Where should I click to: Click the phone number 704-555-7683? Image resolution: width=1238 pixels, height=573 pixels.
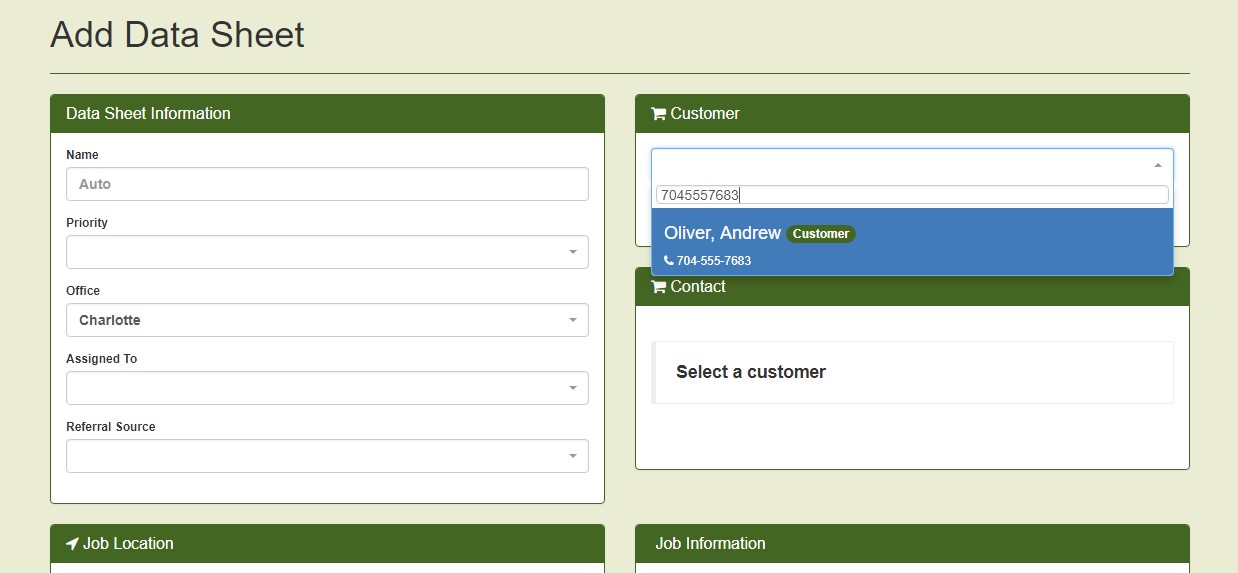coord(714,261)
